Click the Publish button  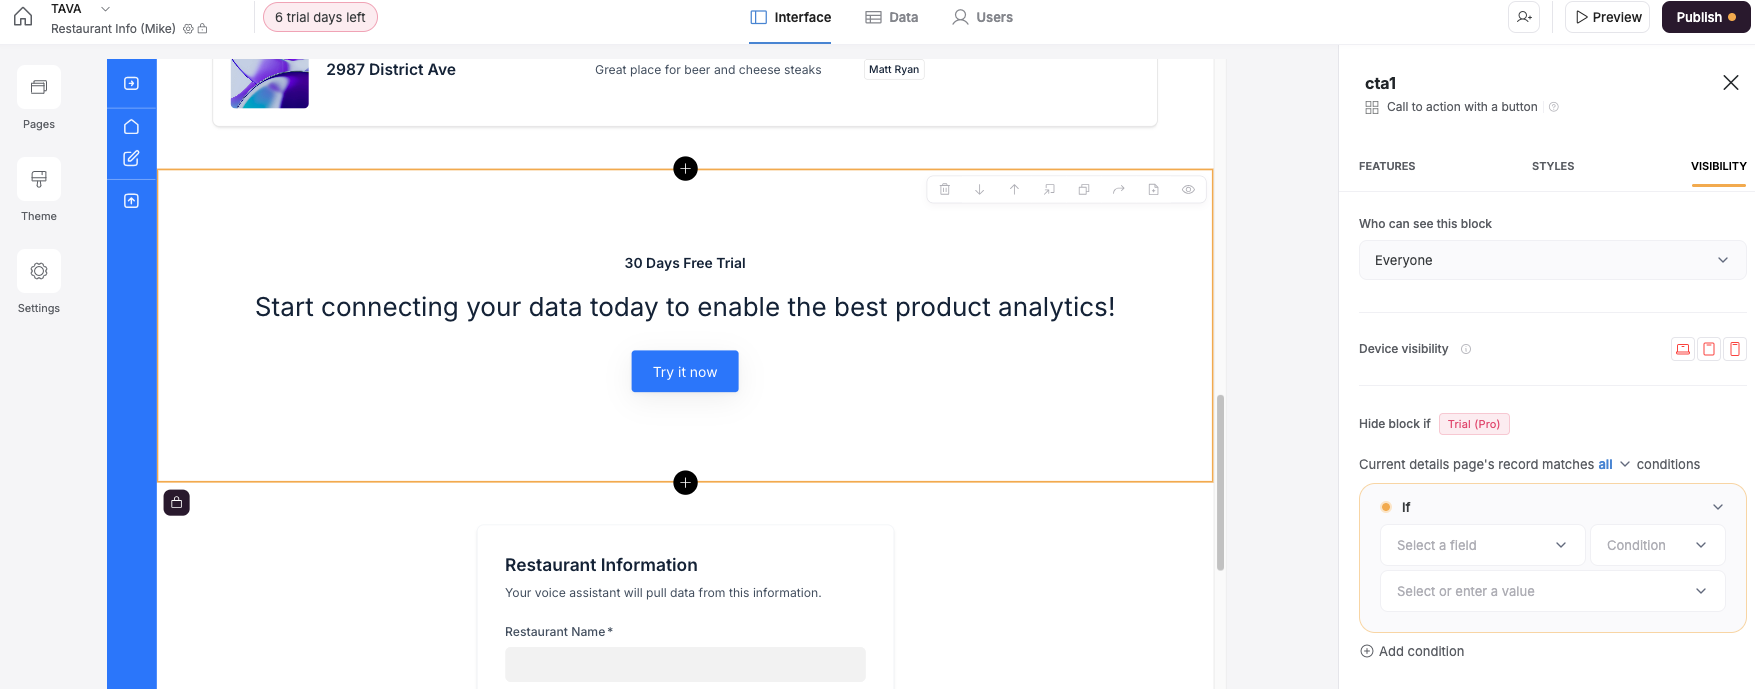coord(1705,17)
